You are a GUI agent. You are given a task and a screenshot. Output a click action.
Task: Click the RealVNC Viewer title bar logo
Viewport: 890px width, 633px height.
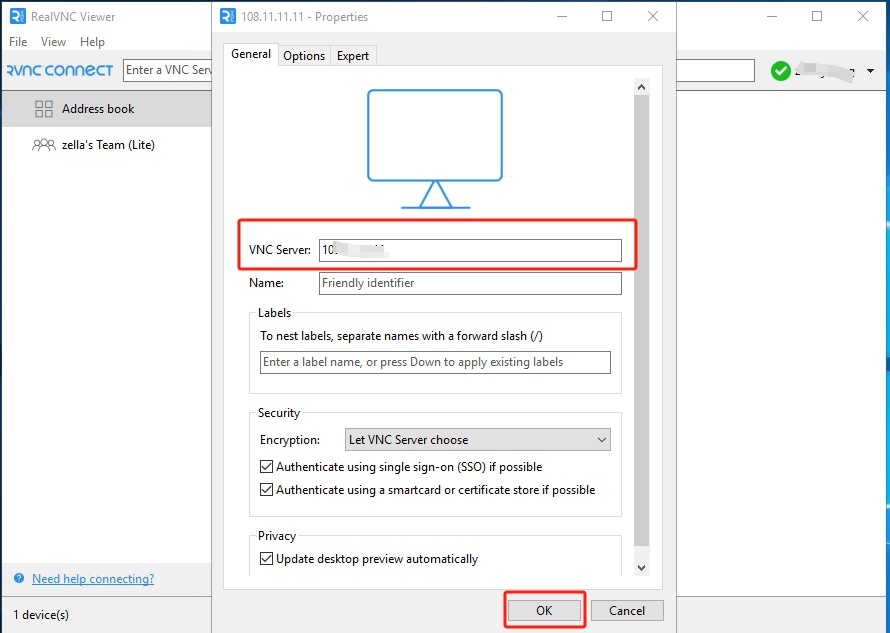[x=17, y=16]
